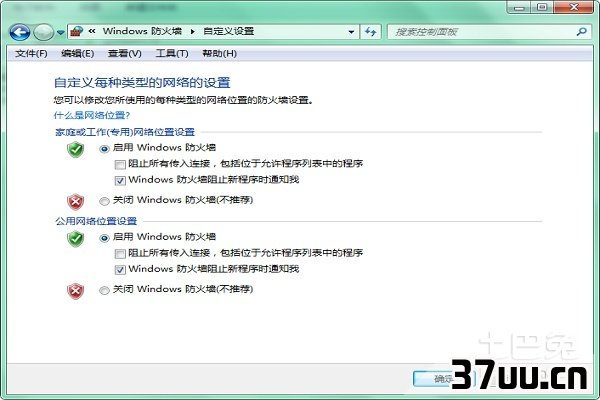The height and width of the screenshot is (400, 600).
Task: Expand the hidden breadcrumb chevron «
Action: tap(92, 31)
